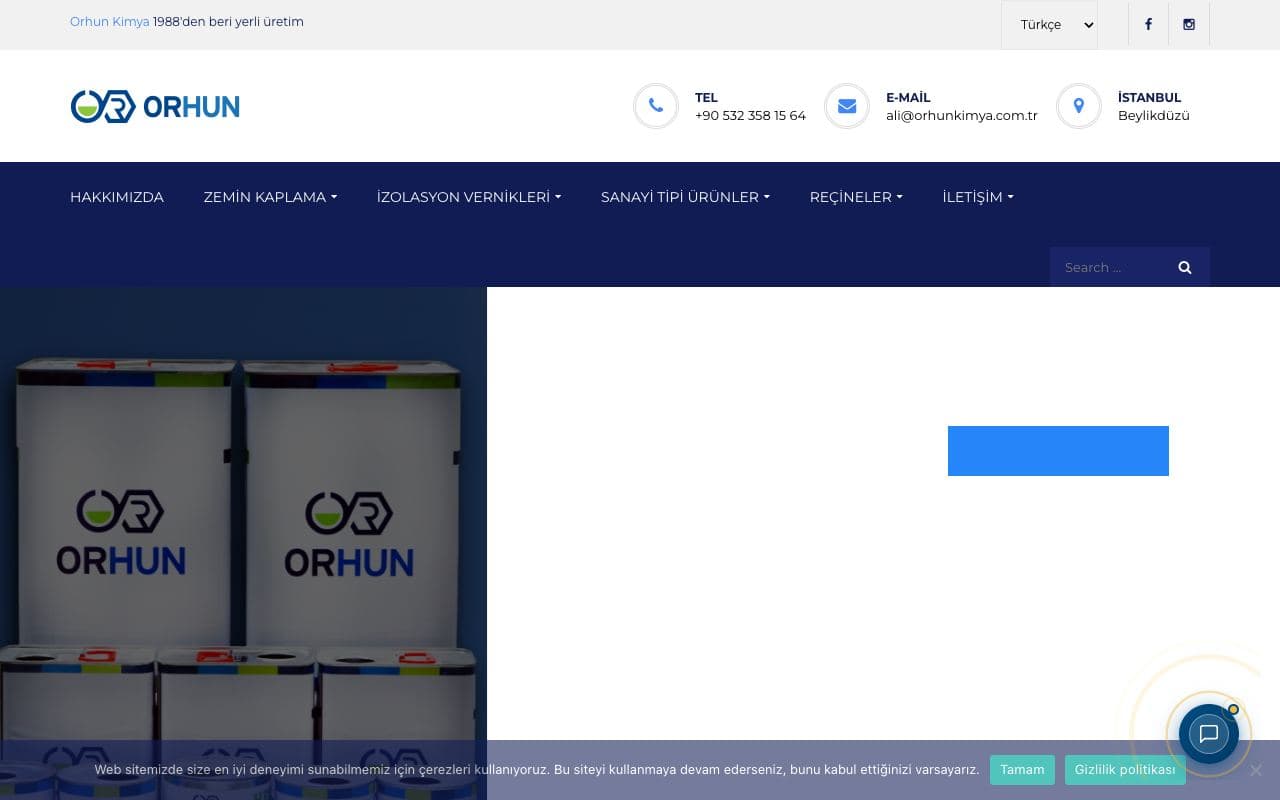1280x800 pixels.
Task: Expand the İLETİŞİM menu
Action: point(978,197)
